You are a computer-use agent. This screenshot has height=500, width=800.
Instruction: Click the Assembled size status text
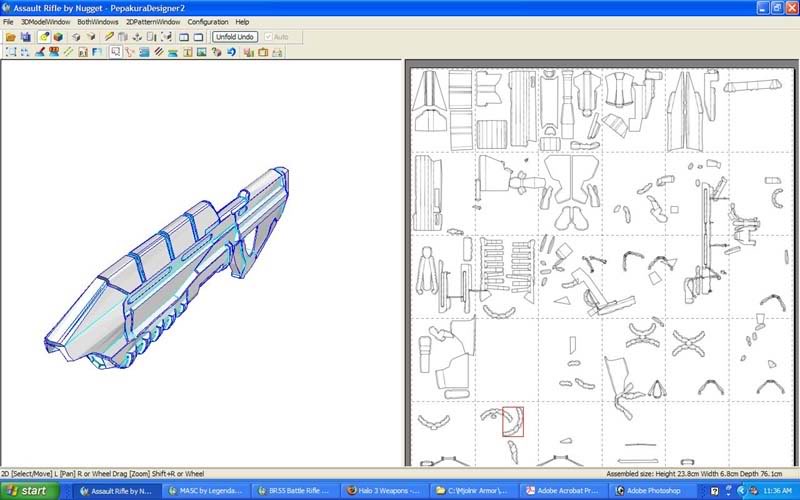pos(694,474)
